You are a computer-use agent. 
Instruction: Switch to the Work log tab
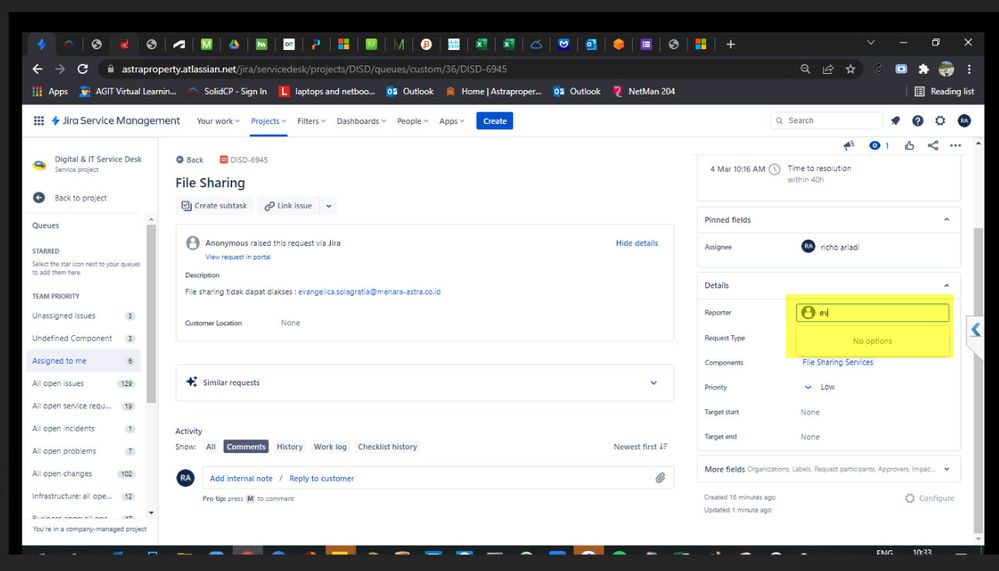pos(330,447)
